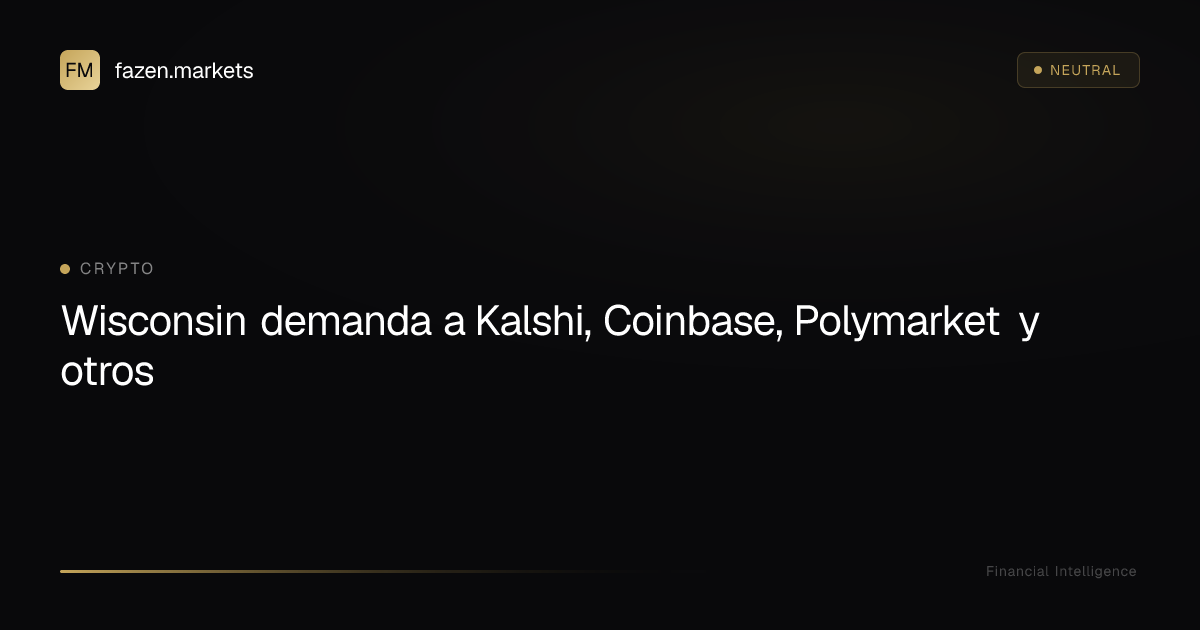Click the word otros on the second line
This screenshot has width=1200, height=630.
(107, 372)
